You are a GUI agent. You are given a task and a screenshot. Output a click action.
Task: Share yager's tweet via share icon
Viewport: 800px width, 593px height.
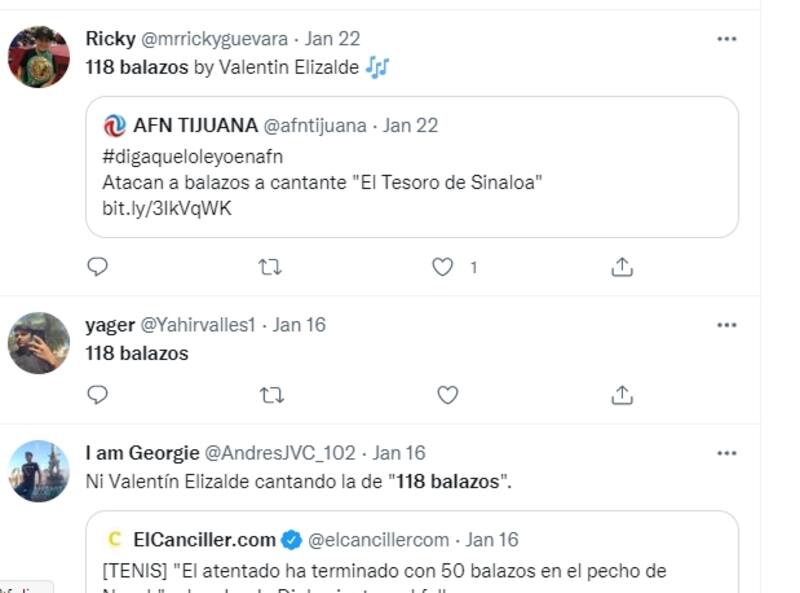click(621, 395)
